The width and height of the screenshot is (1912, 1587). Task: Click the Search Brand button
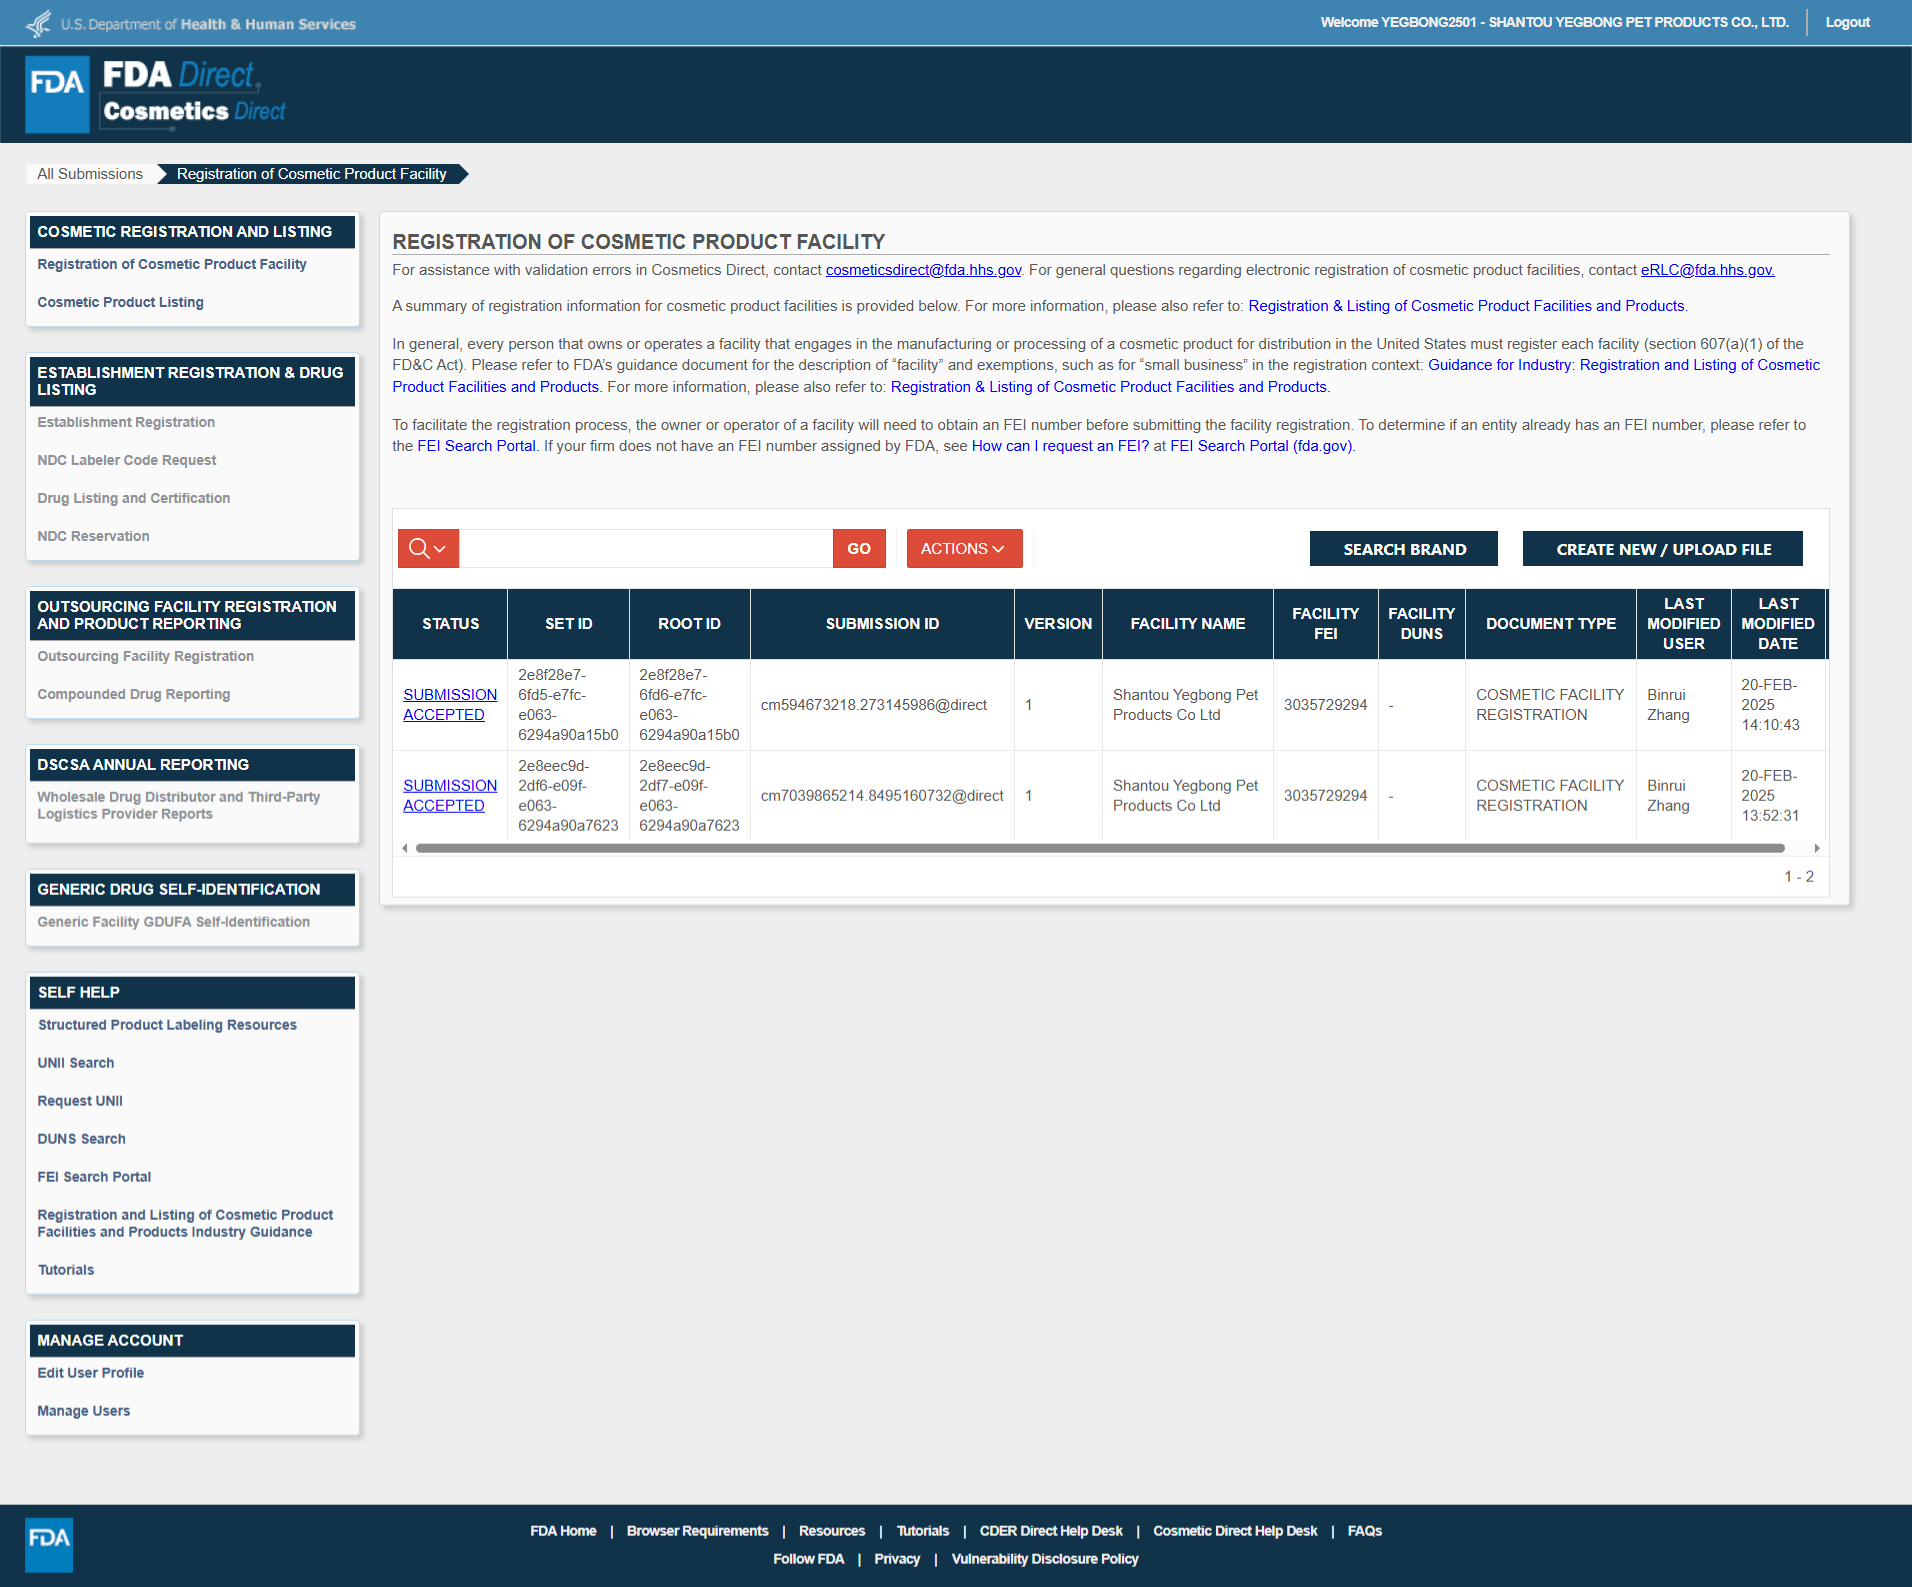tap(1404, 549)
